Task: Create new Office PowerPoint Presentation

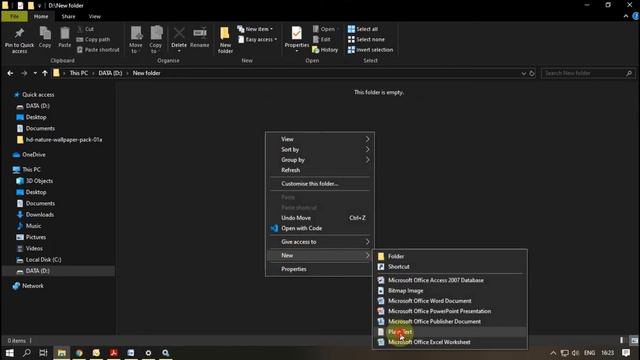Action: click(x=450, y=311)
